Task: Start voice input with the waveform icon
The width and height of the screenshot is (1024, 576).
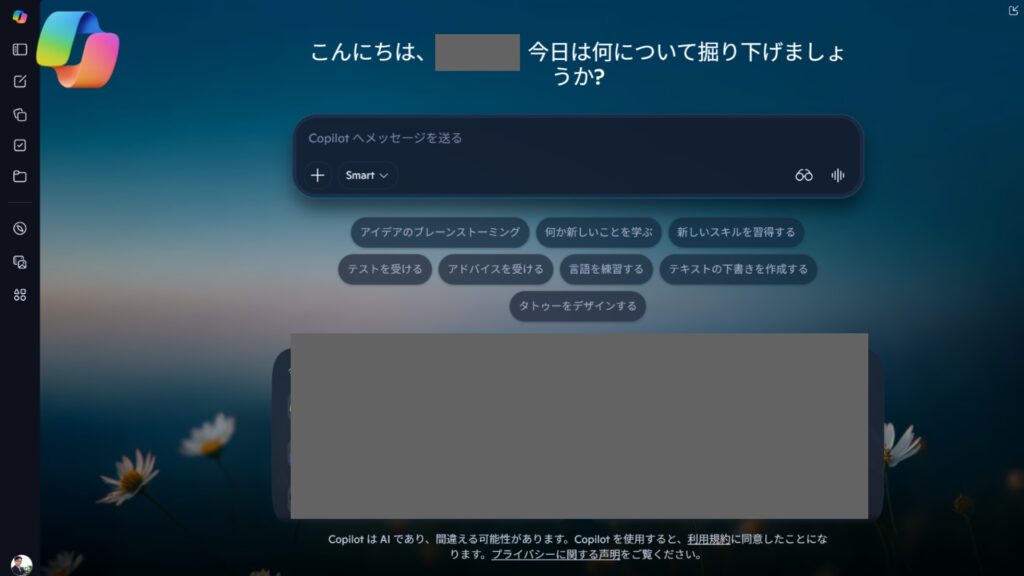Action: pyautogui.click(x=838, y=175)
